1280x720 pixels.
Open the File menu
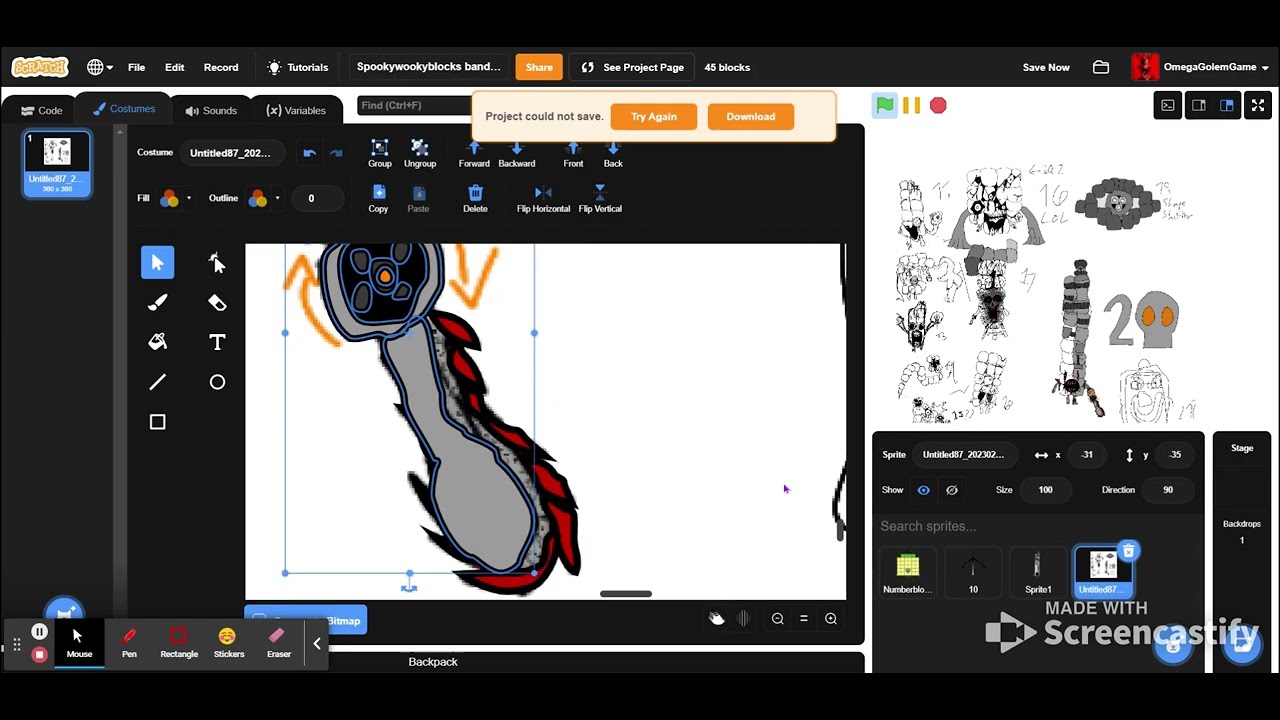136,67
